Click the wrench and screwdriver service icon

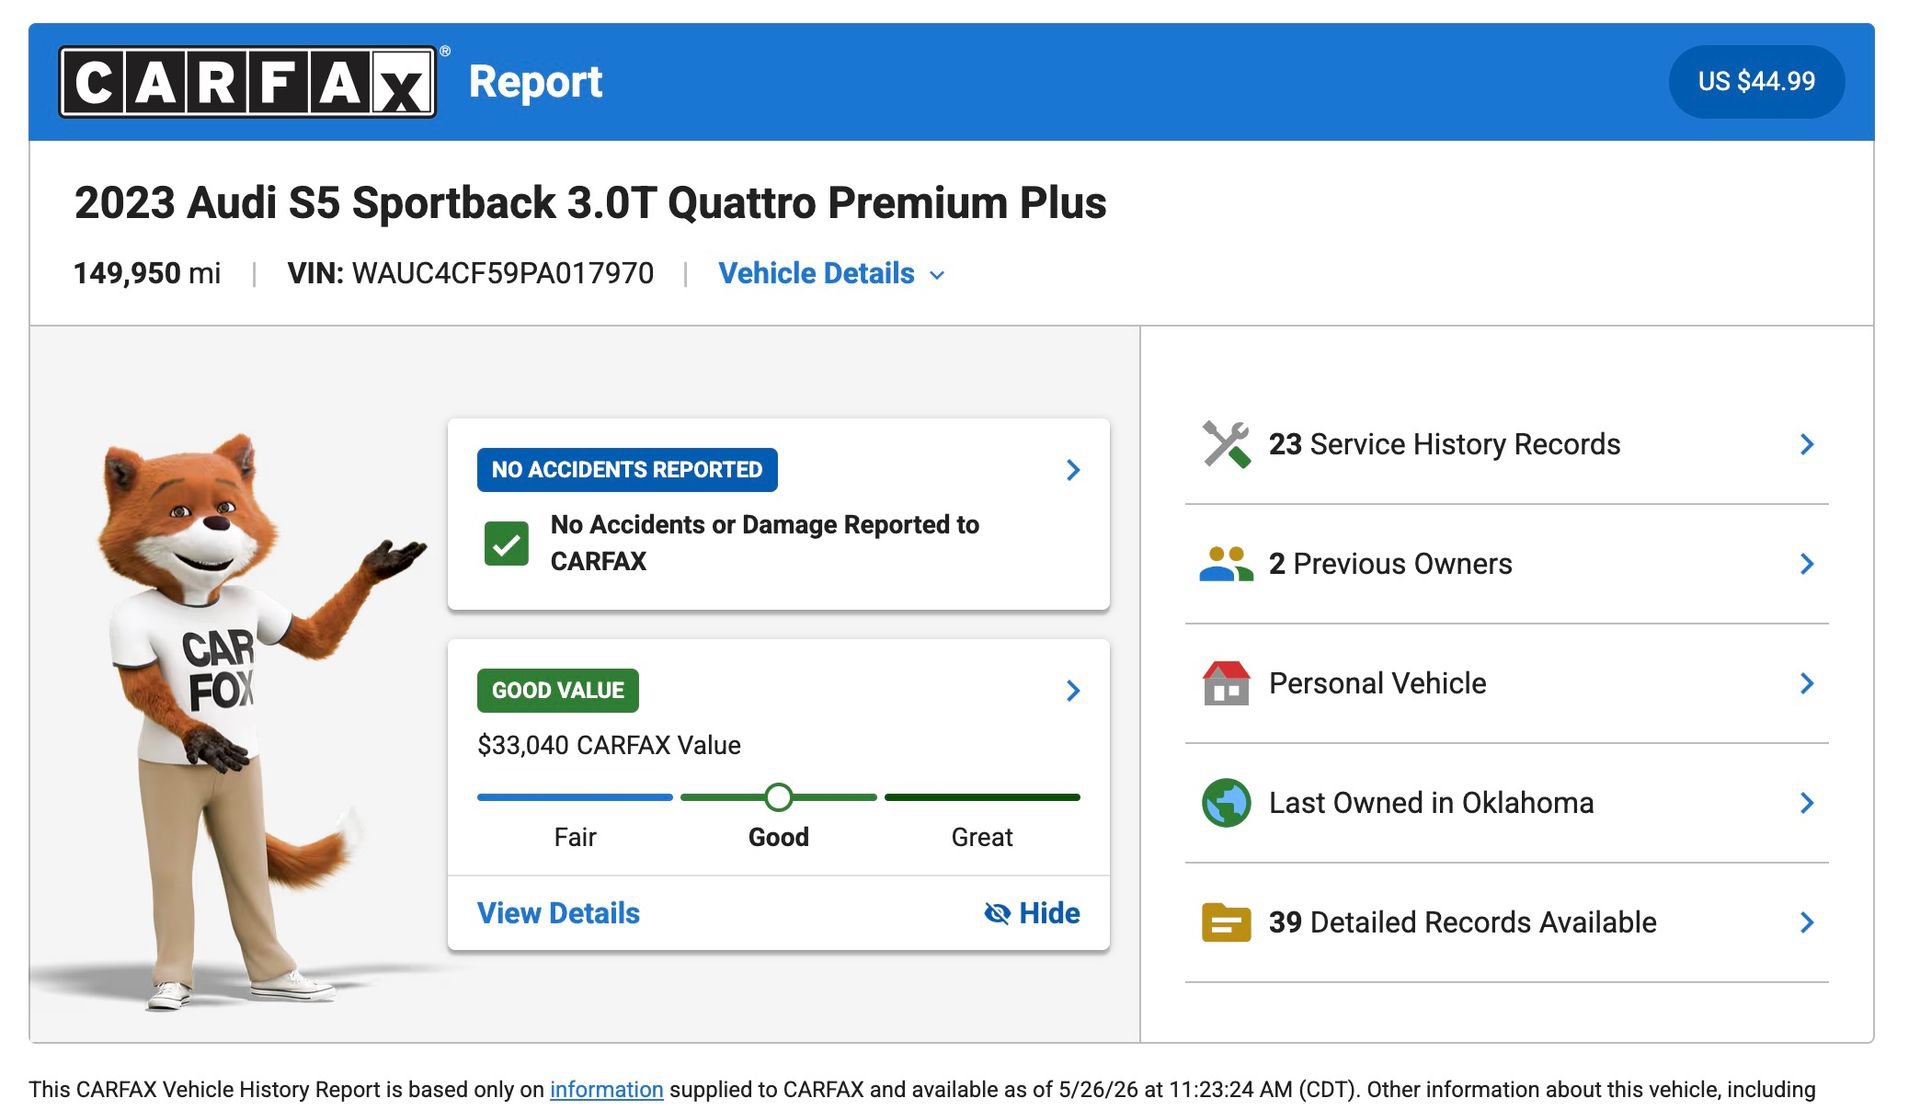pos(1226,444)
